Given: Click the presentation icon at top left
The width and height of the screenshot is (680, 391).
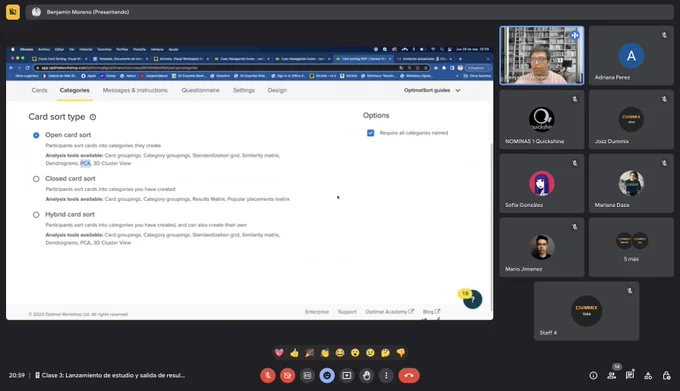Looking at the screenshot, I should 13,12.
